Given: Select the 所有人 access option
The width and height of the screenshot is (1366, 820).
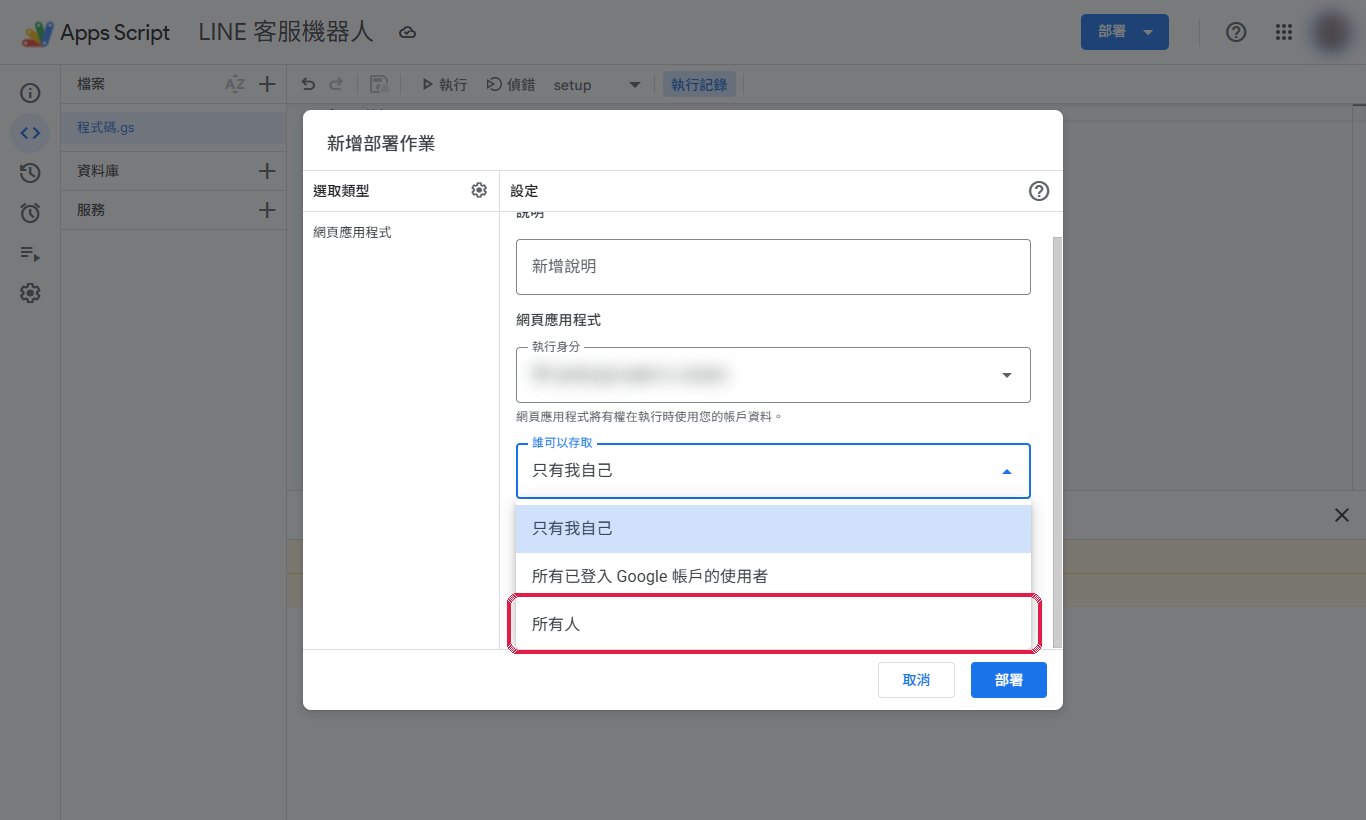Looking at the screenshot, I should [x=773, y=624].
